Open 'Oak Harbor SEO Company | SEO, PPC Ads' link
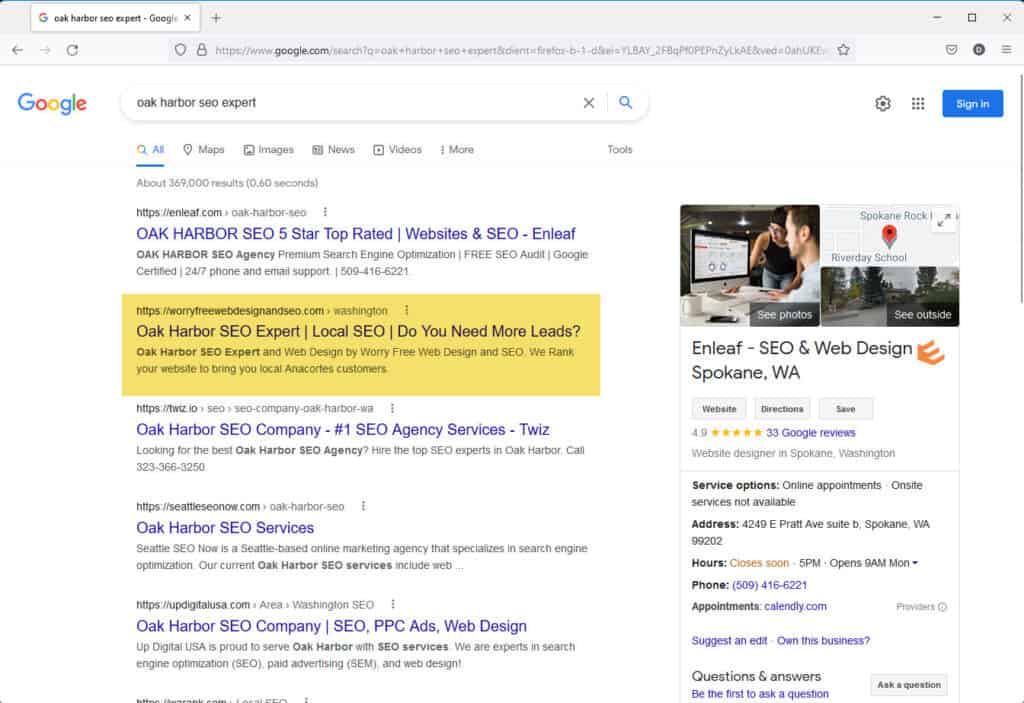Screen dimensions: 1024x703 pyautogui.click(x=332, y=626)
